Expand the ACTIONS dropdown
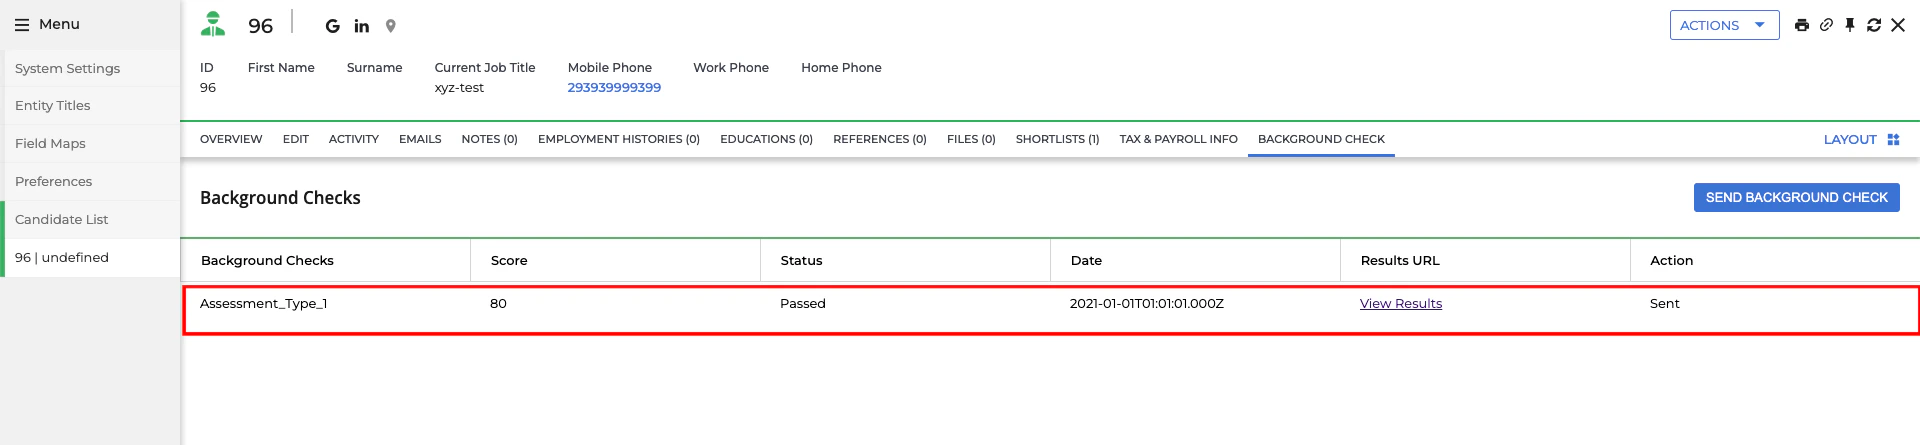This screenshot has width=1920, height=445. click(1724, 25)
